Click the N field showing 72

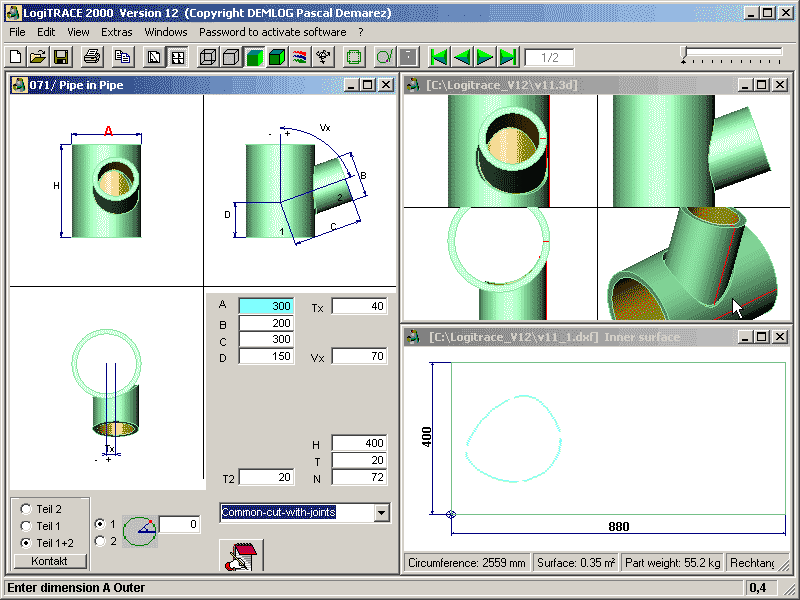click(x=359, y=477)
